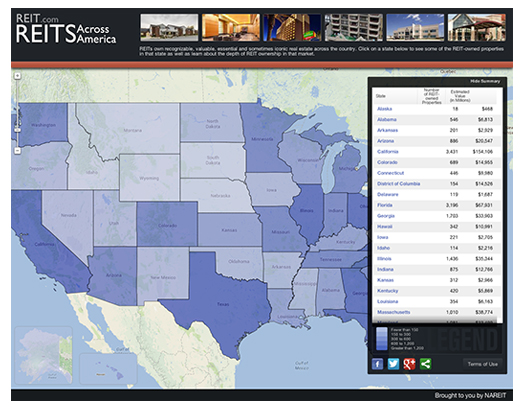Select Colorado state on the map

(167, 224)
